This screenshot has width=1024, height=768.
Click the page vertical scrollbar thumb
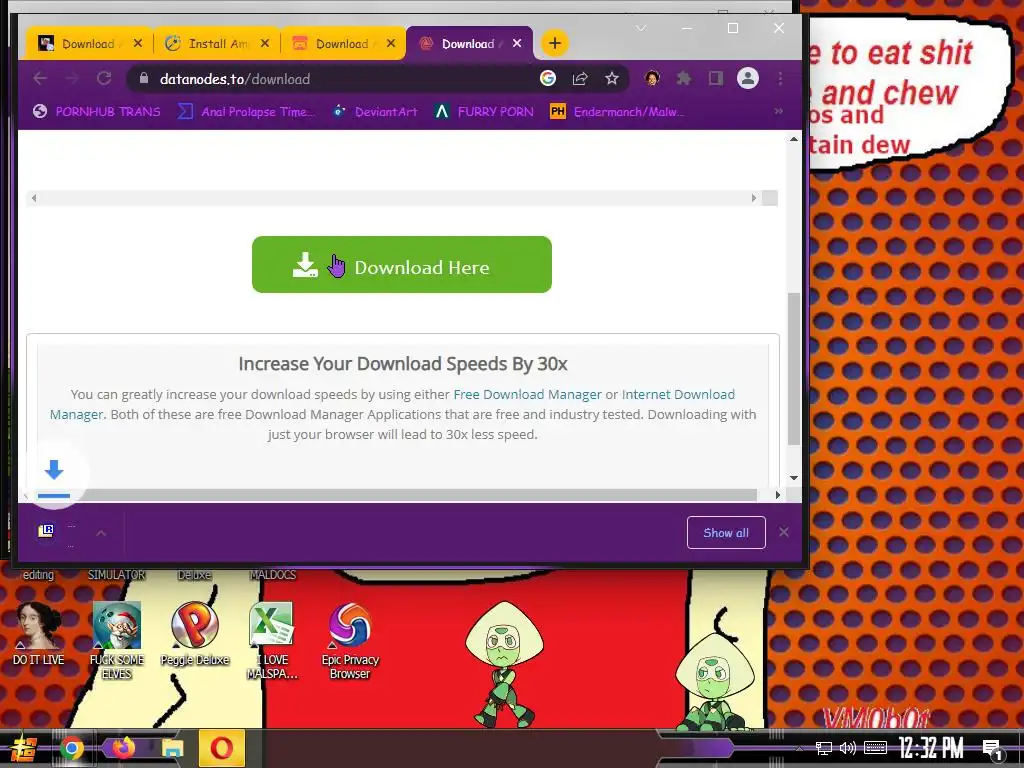[x=793, y=369]
